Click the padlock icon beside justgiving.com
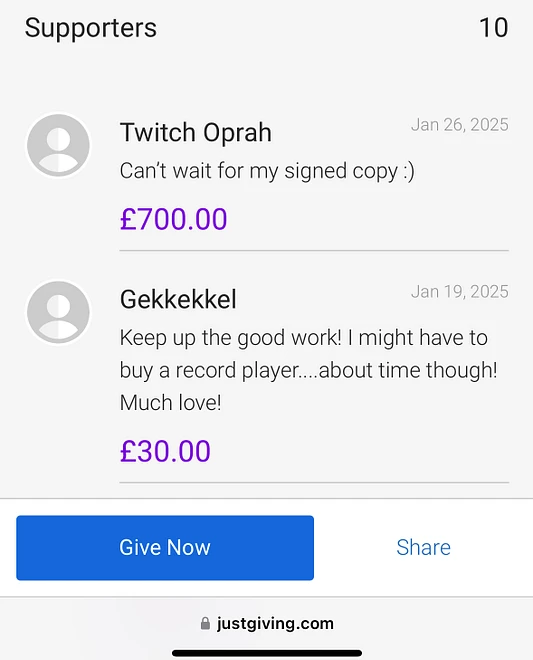The height and width of the screenshot is (660, 533). pos(205,623)
